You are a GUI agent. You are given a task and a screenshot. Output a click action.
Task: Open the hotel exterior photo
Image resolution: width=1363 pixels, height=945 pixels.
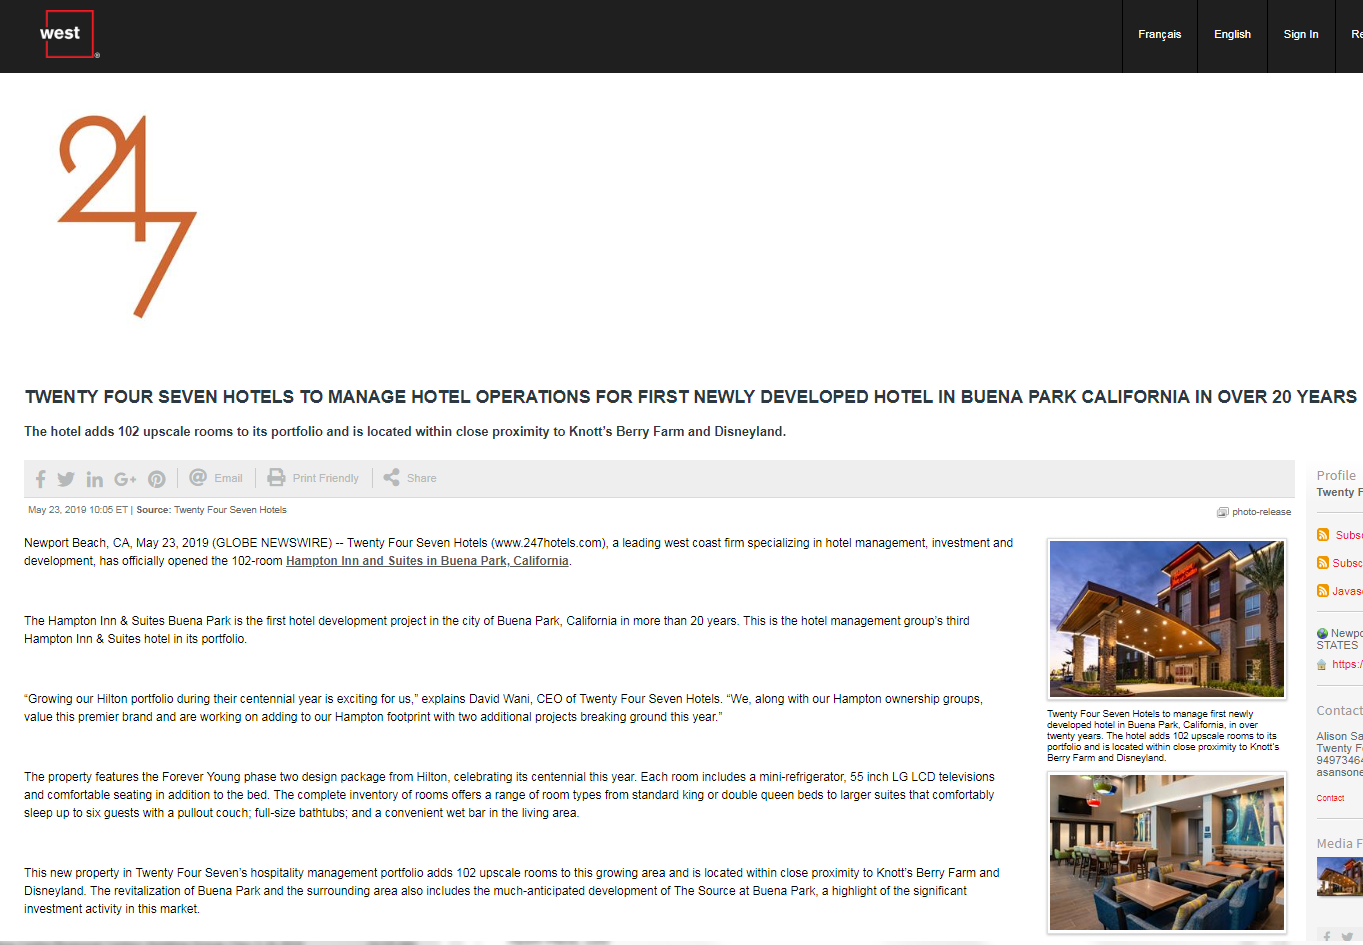pos(1167,619)
